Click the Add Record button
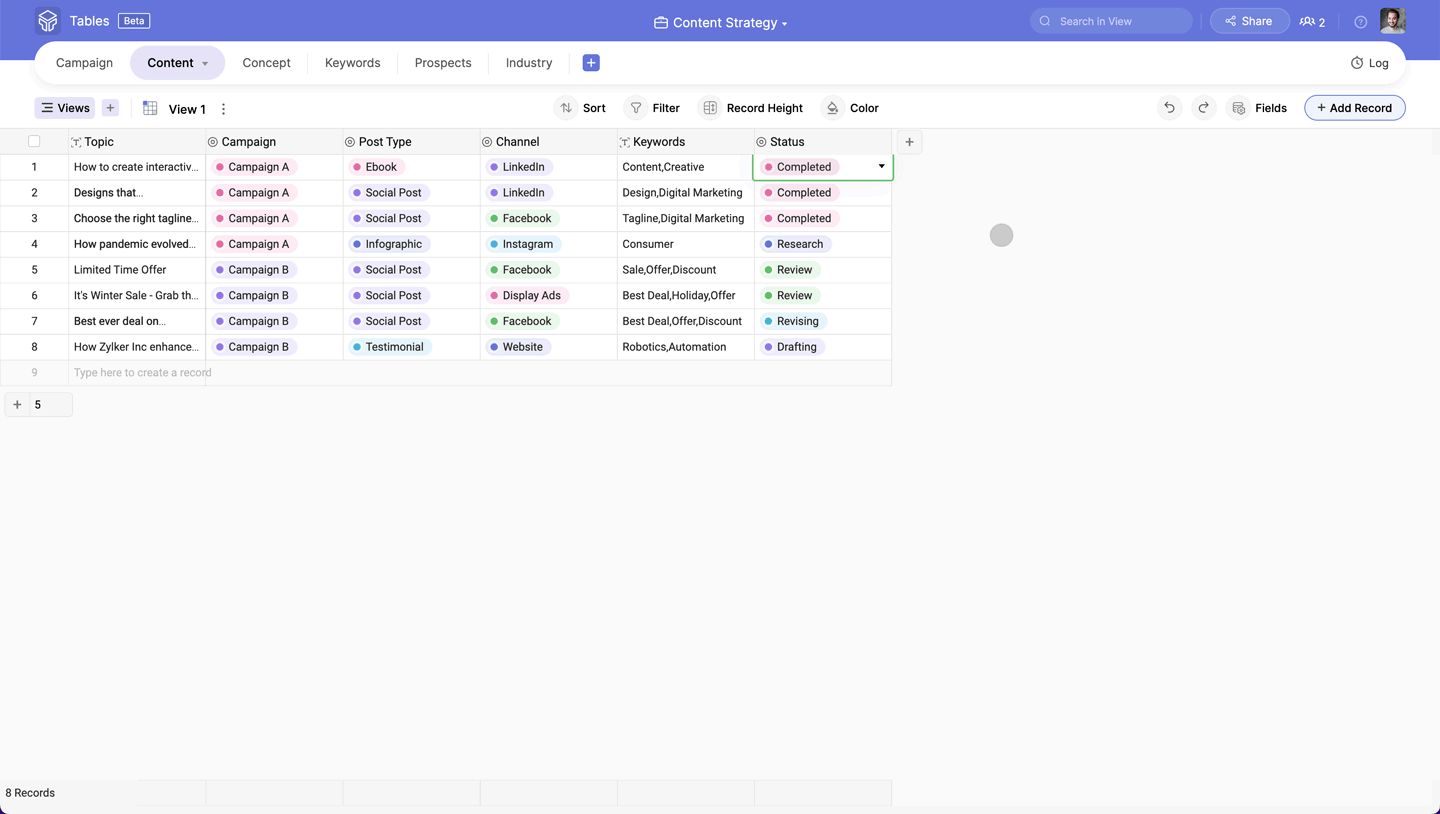Screen dimensions: 1440x814 click(x=1354, y=108)
